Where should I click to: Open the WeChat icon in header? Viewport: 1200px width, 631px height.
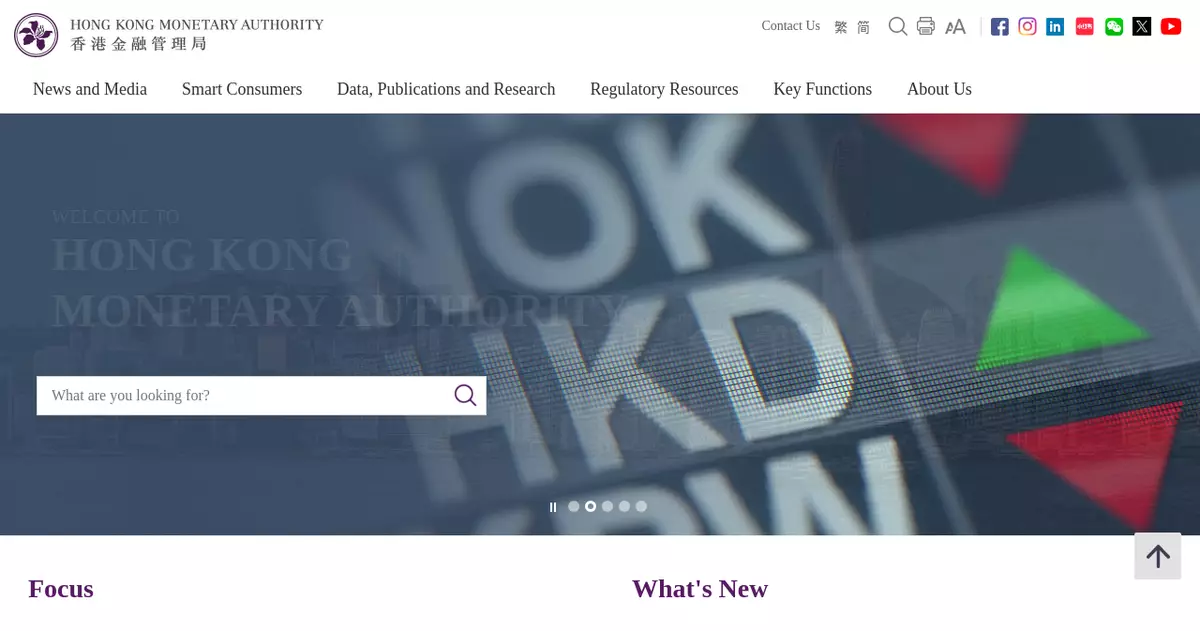pos(1114,27)
